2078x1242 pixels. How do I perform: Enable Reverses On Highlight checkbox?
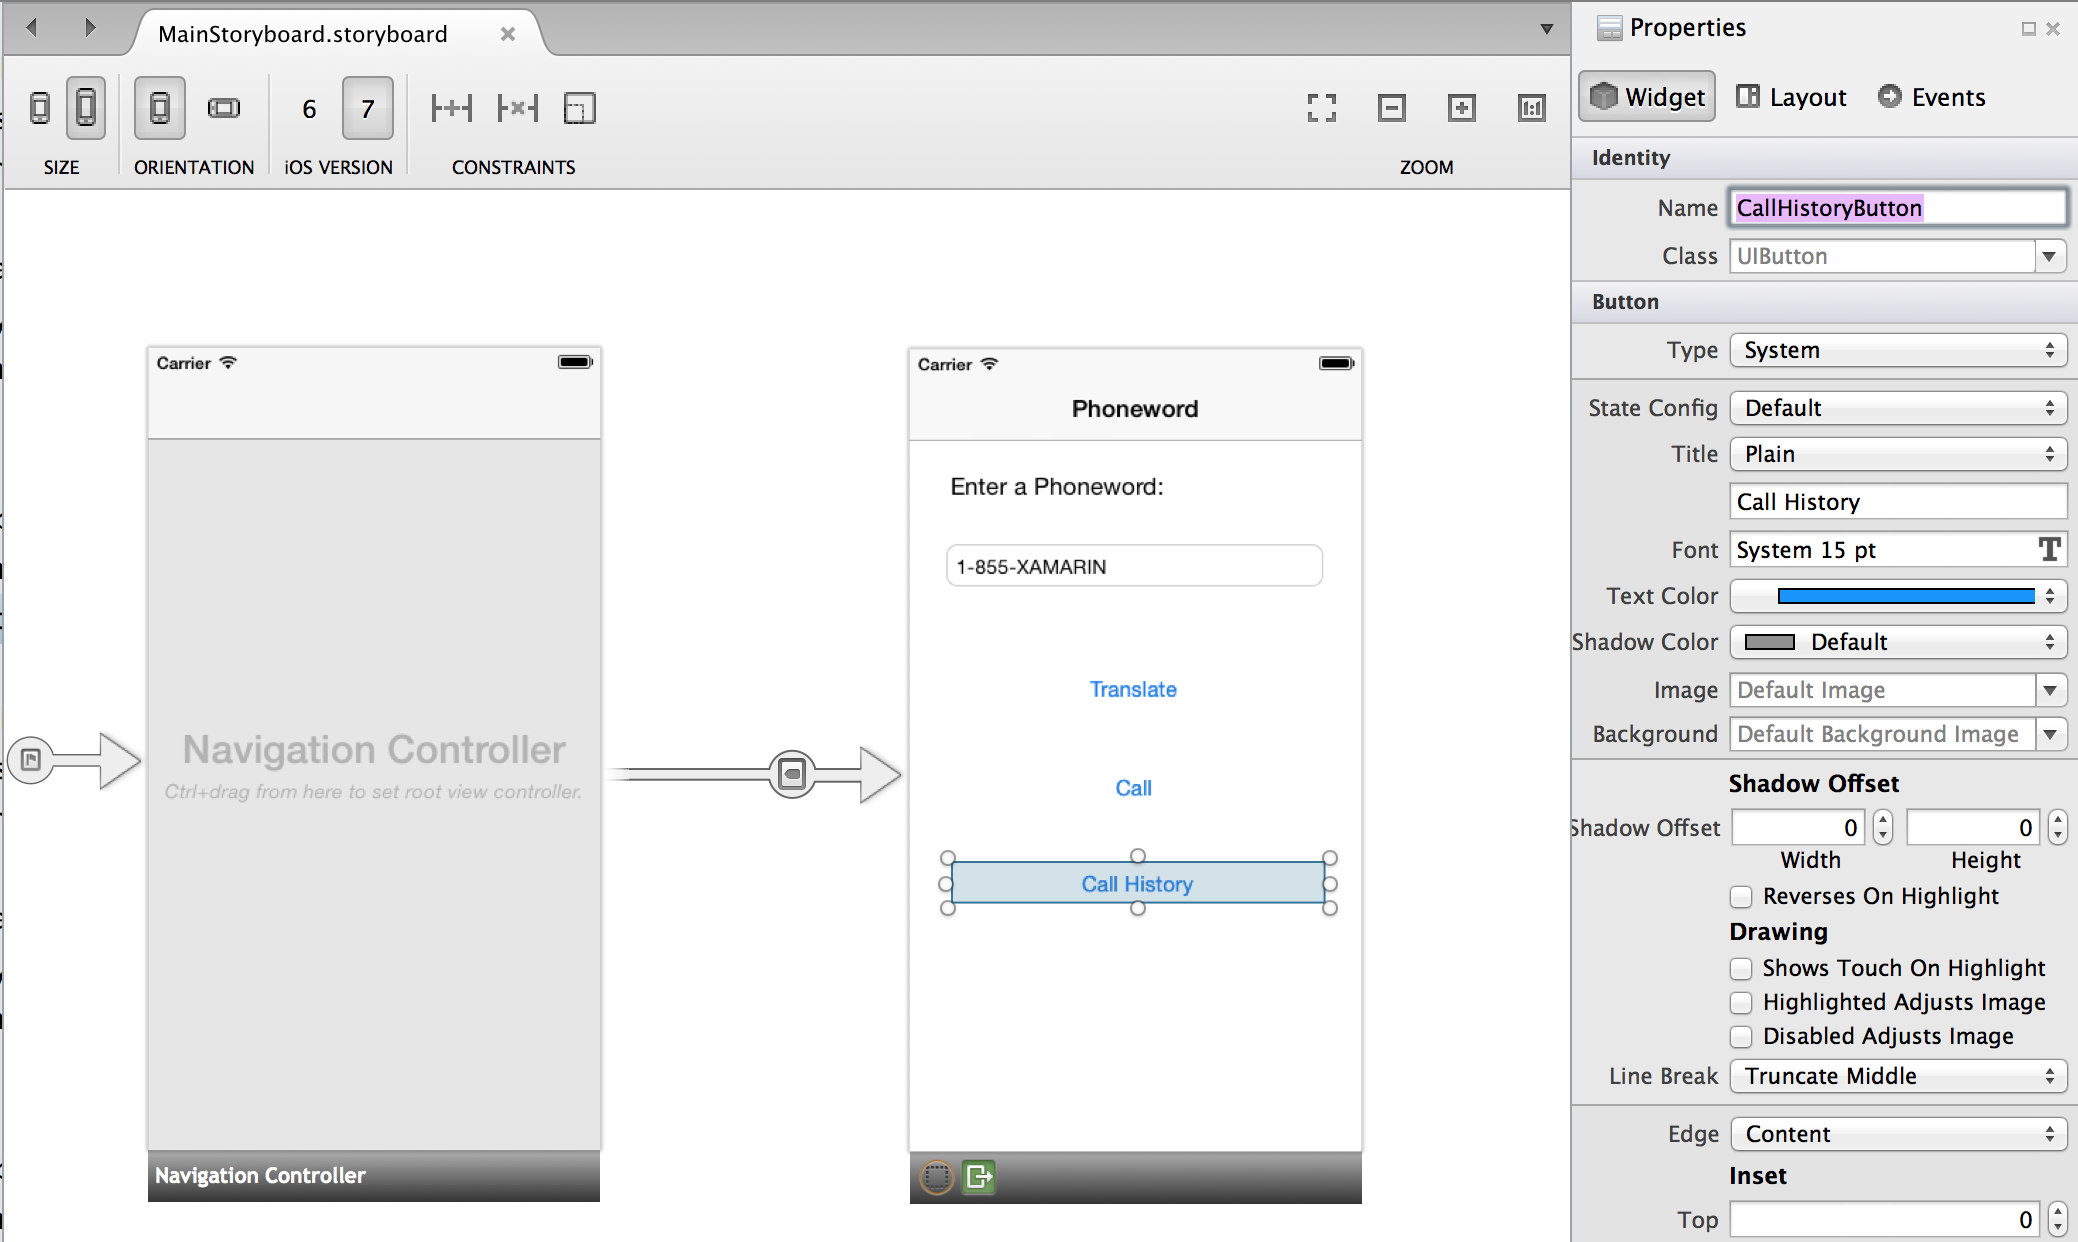click(1741, 896)
